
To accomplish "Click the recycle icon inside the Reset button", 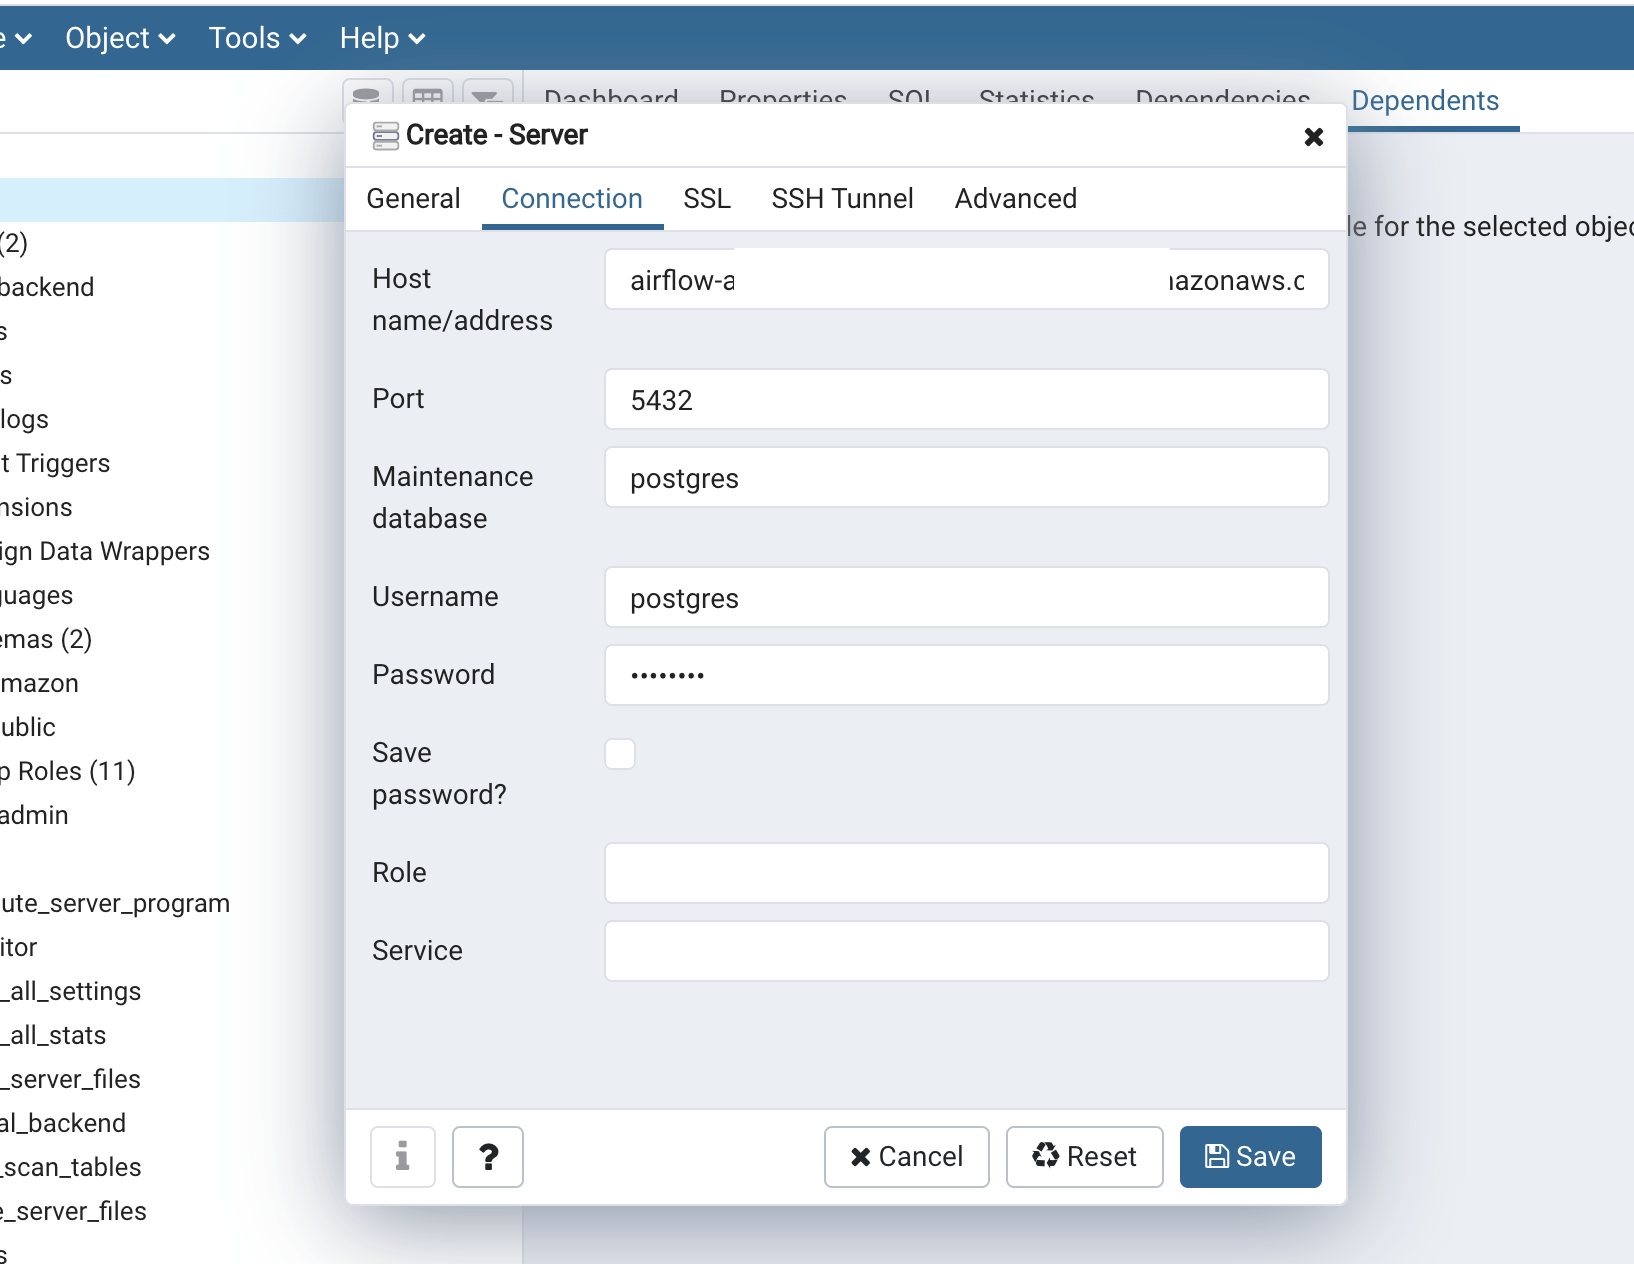I will click(x=1046, y=1157).
